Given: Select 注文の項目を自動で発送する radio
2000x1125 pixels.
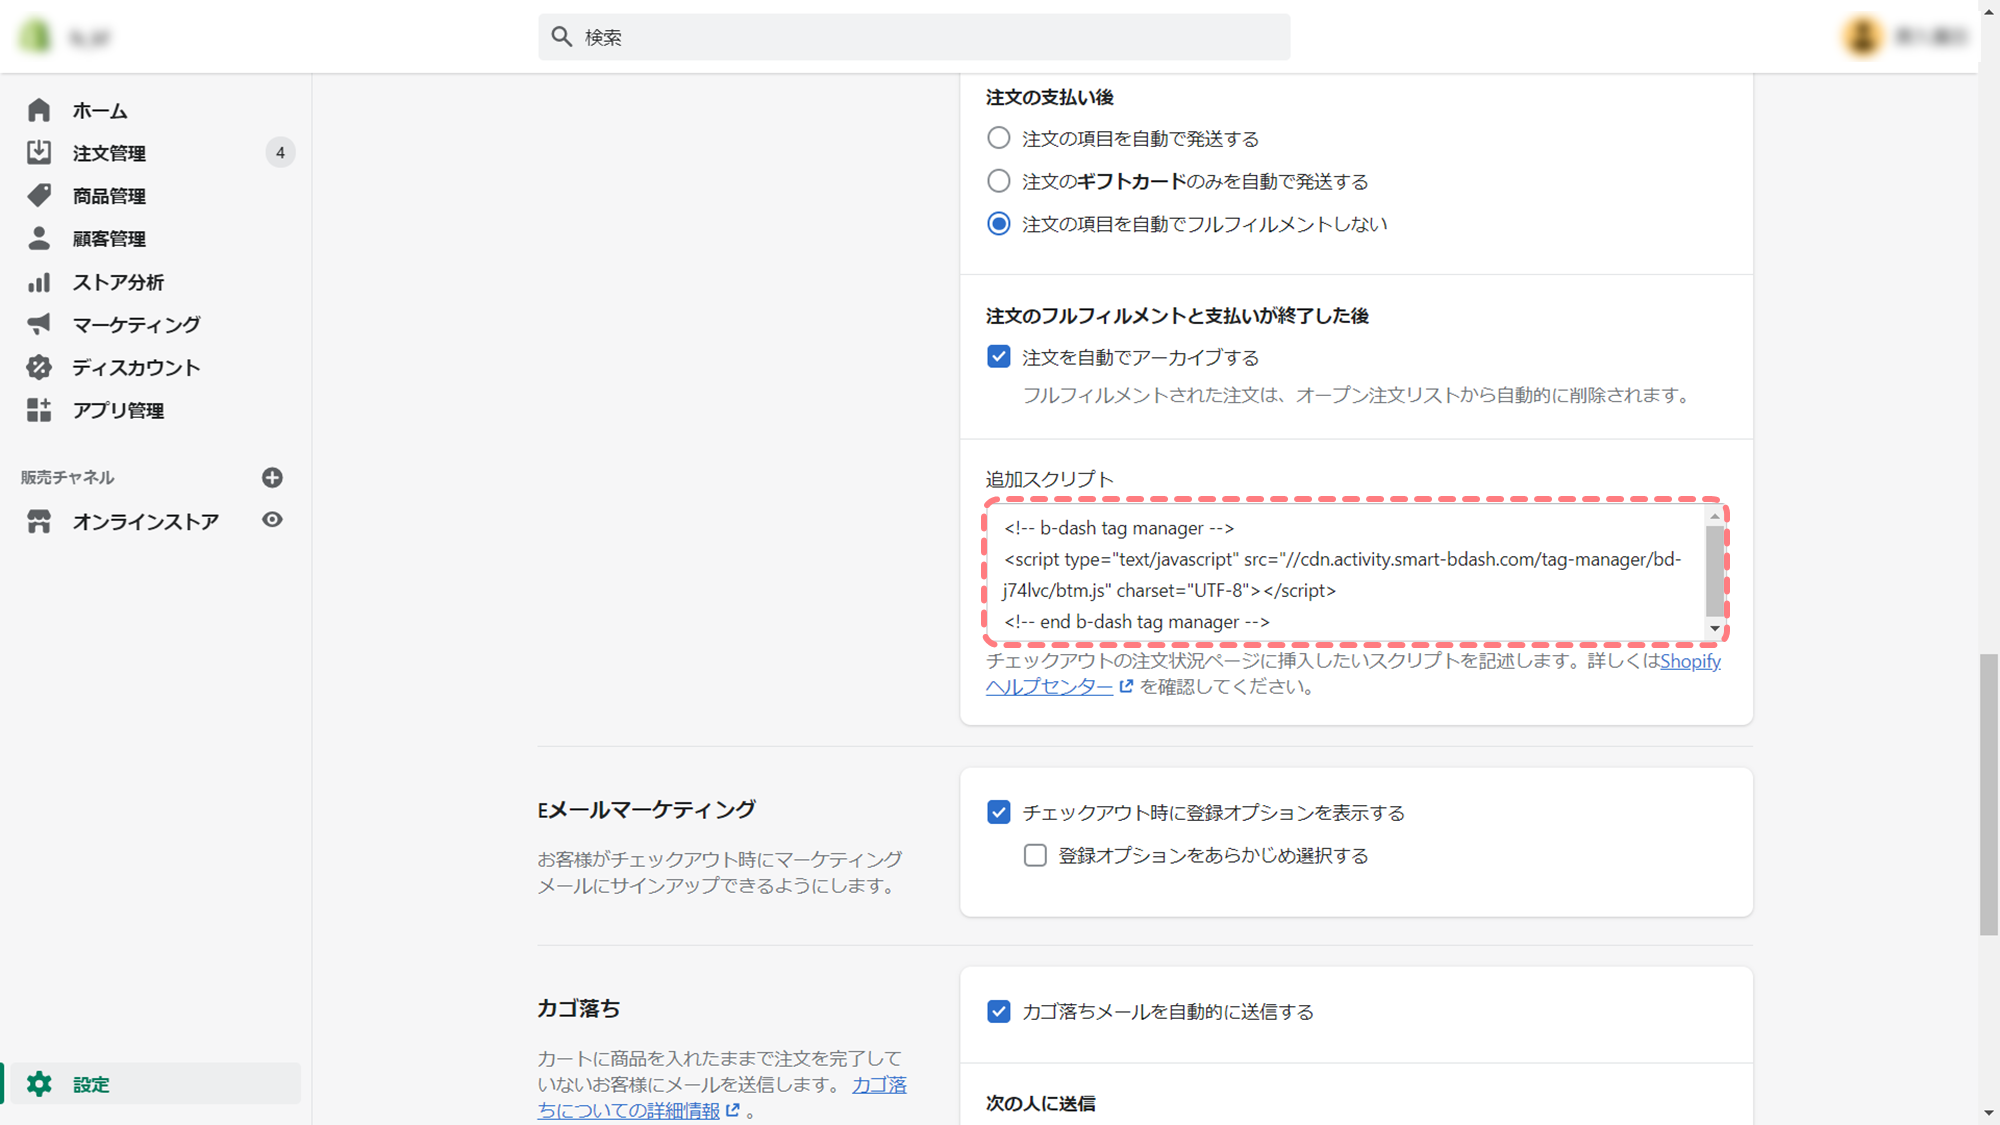Looking at the screenshot, I should pyautogui.click(x=998, y=138).
